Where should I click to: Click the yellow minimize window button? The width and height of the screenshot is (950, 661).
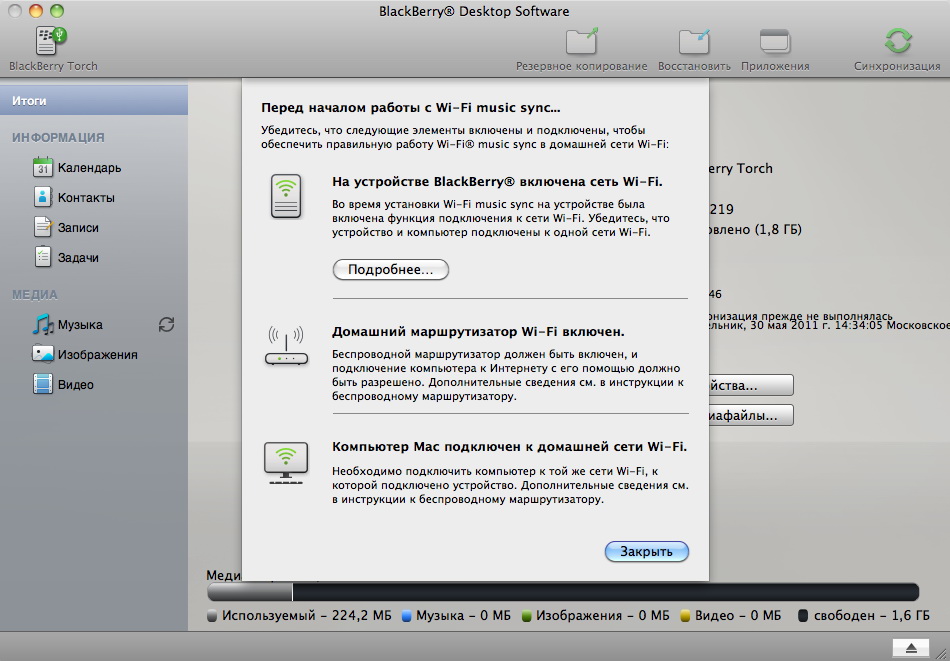[36, 11]
